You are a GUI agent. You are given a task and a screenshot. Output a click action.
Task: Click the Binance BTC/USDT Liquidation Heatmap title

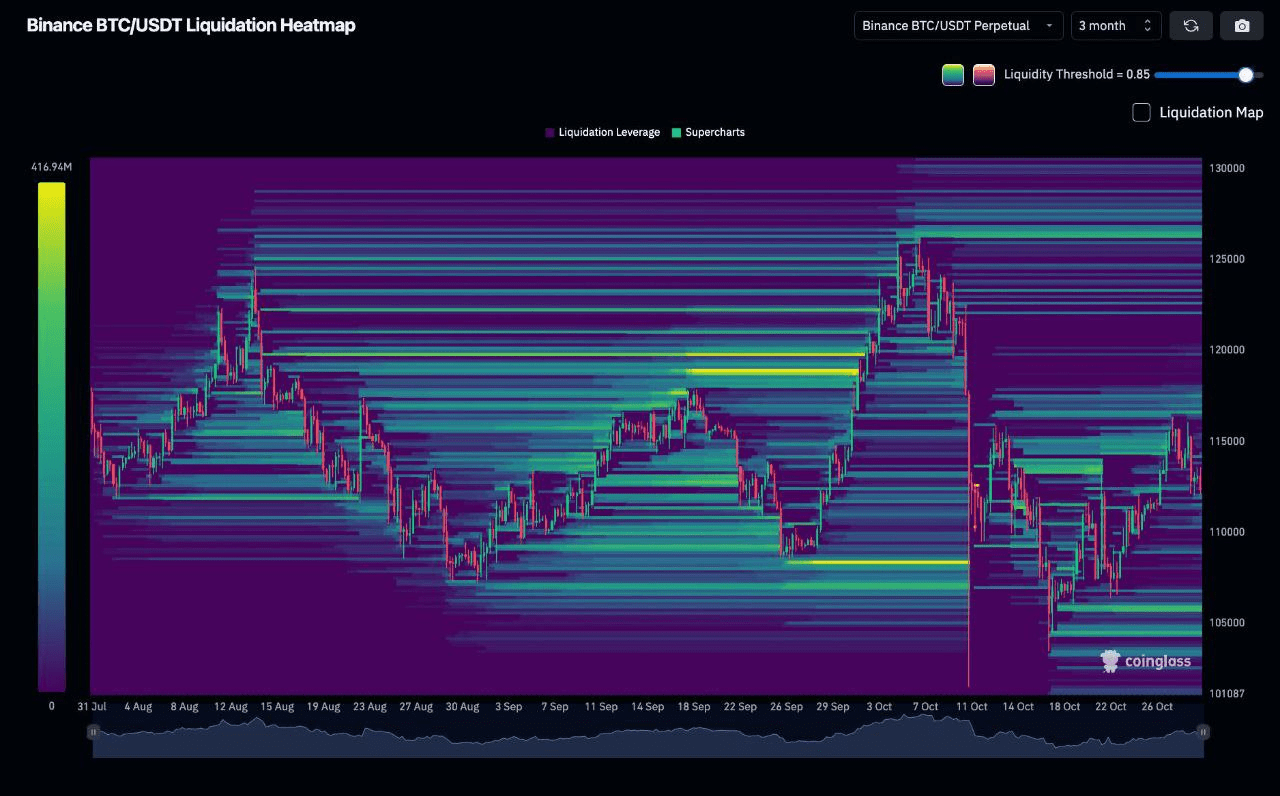click(x=191, y=25)
